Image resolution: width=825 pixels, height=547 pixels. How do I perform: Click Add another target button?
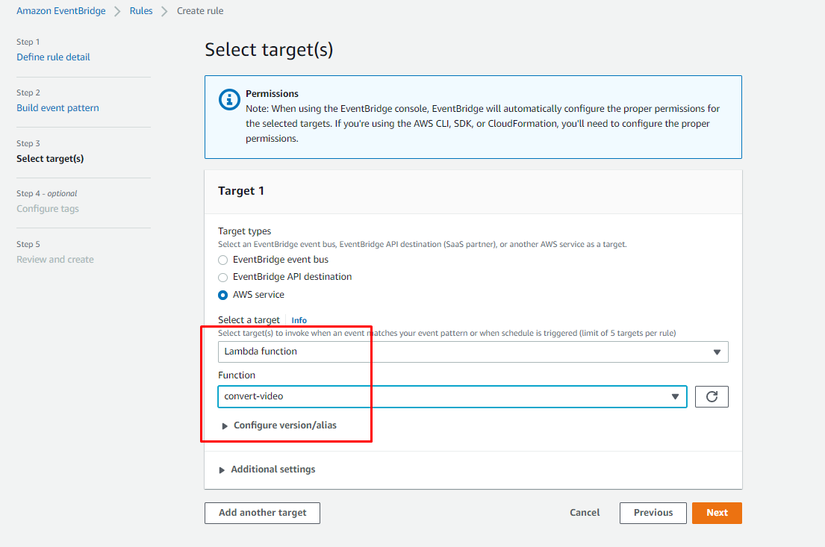point(262,513)
